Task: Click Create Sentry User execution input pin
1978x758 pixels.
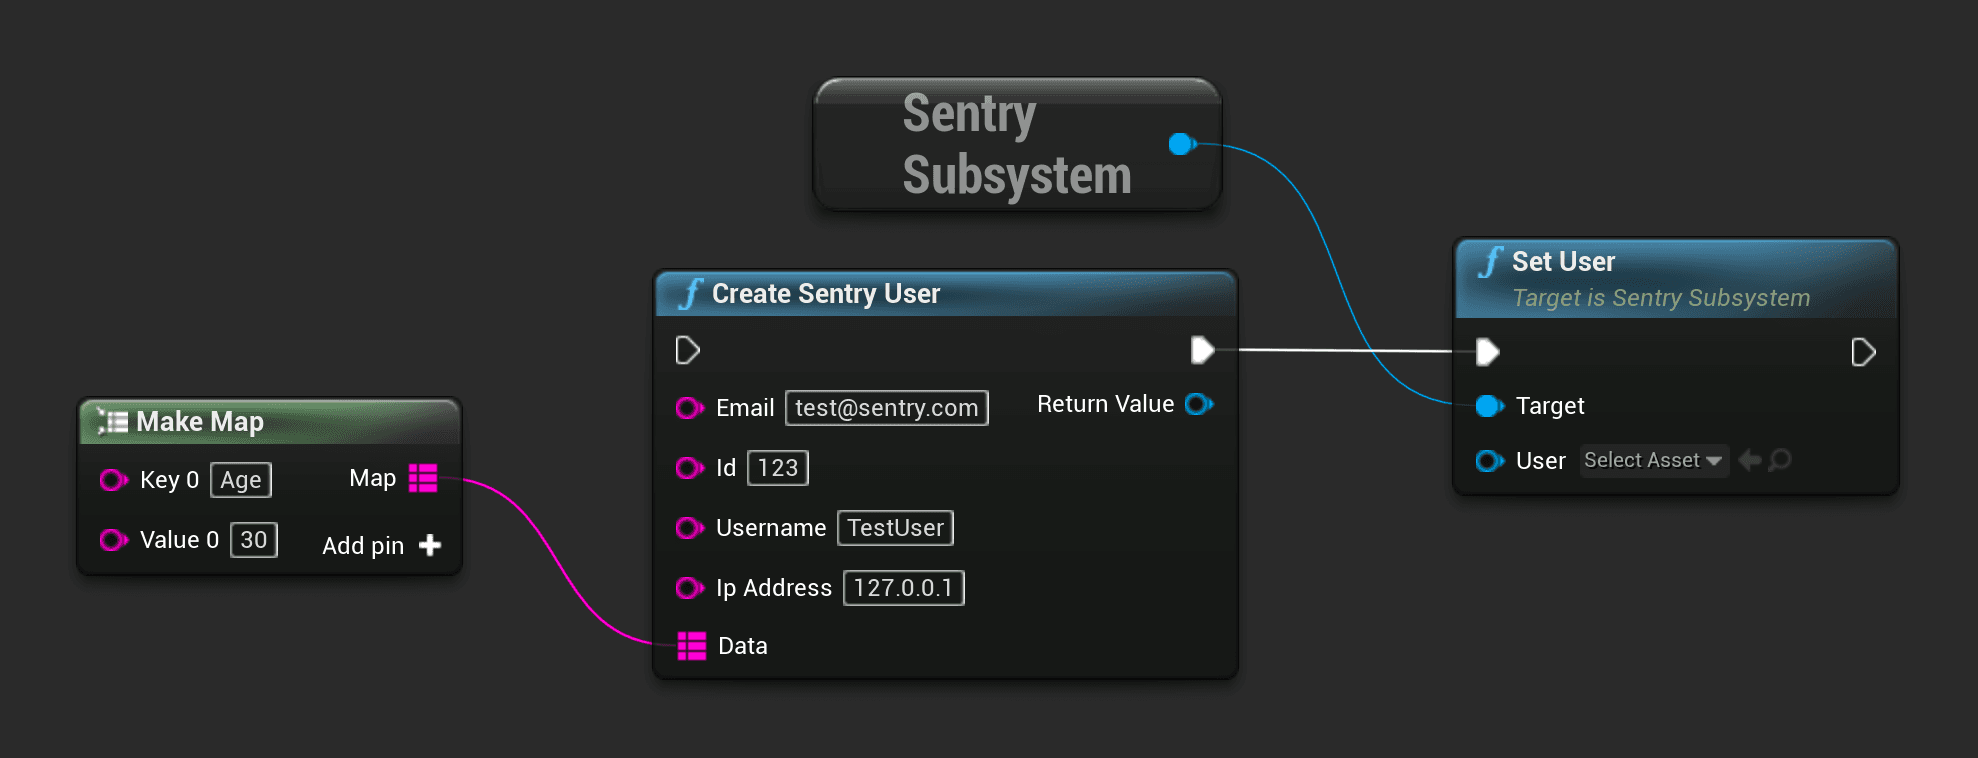Action: pos(687,350)
